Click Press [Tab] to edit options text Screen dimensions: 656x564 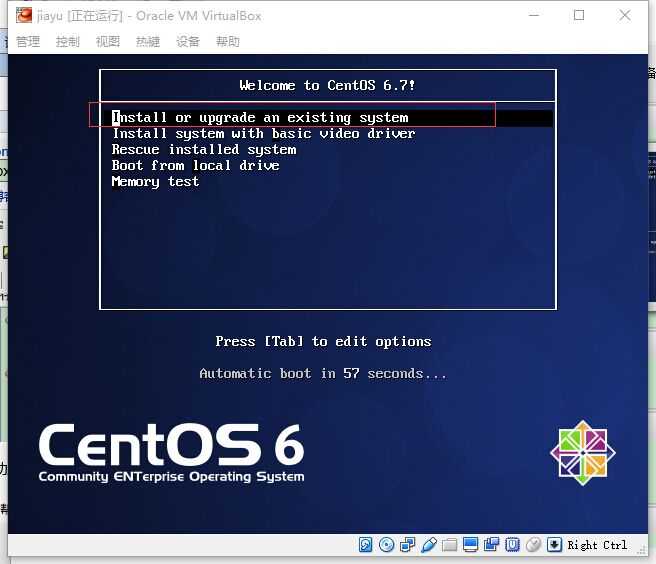(323, 341)
